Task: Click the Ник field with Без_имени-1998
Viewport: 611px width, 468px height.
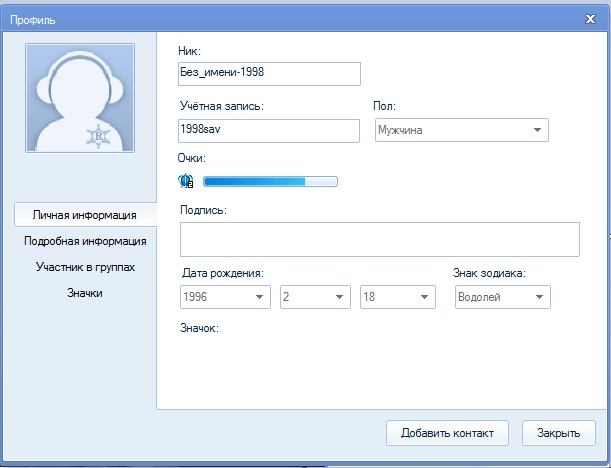Action: pos(267,74)
